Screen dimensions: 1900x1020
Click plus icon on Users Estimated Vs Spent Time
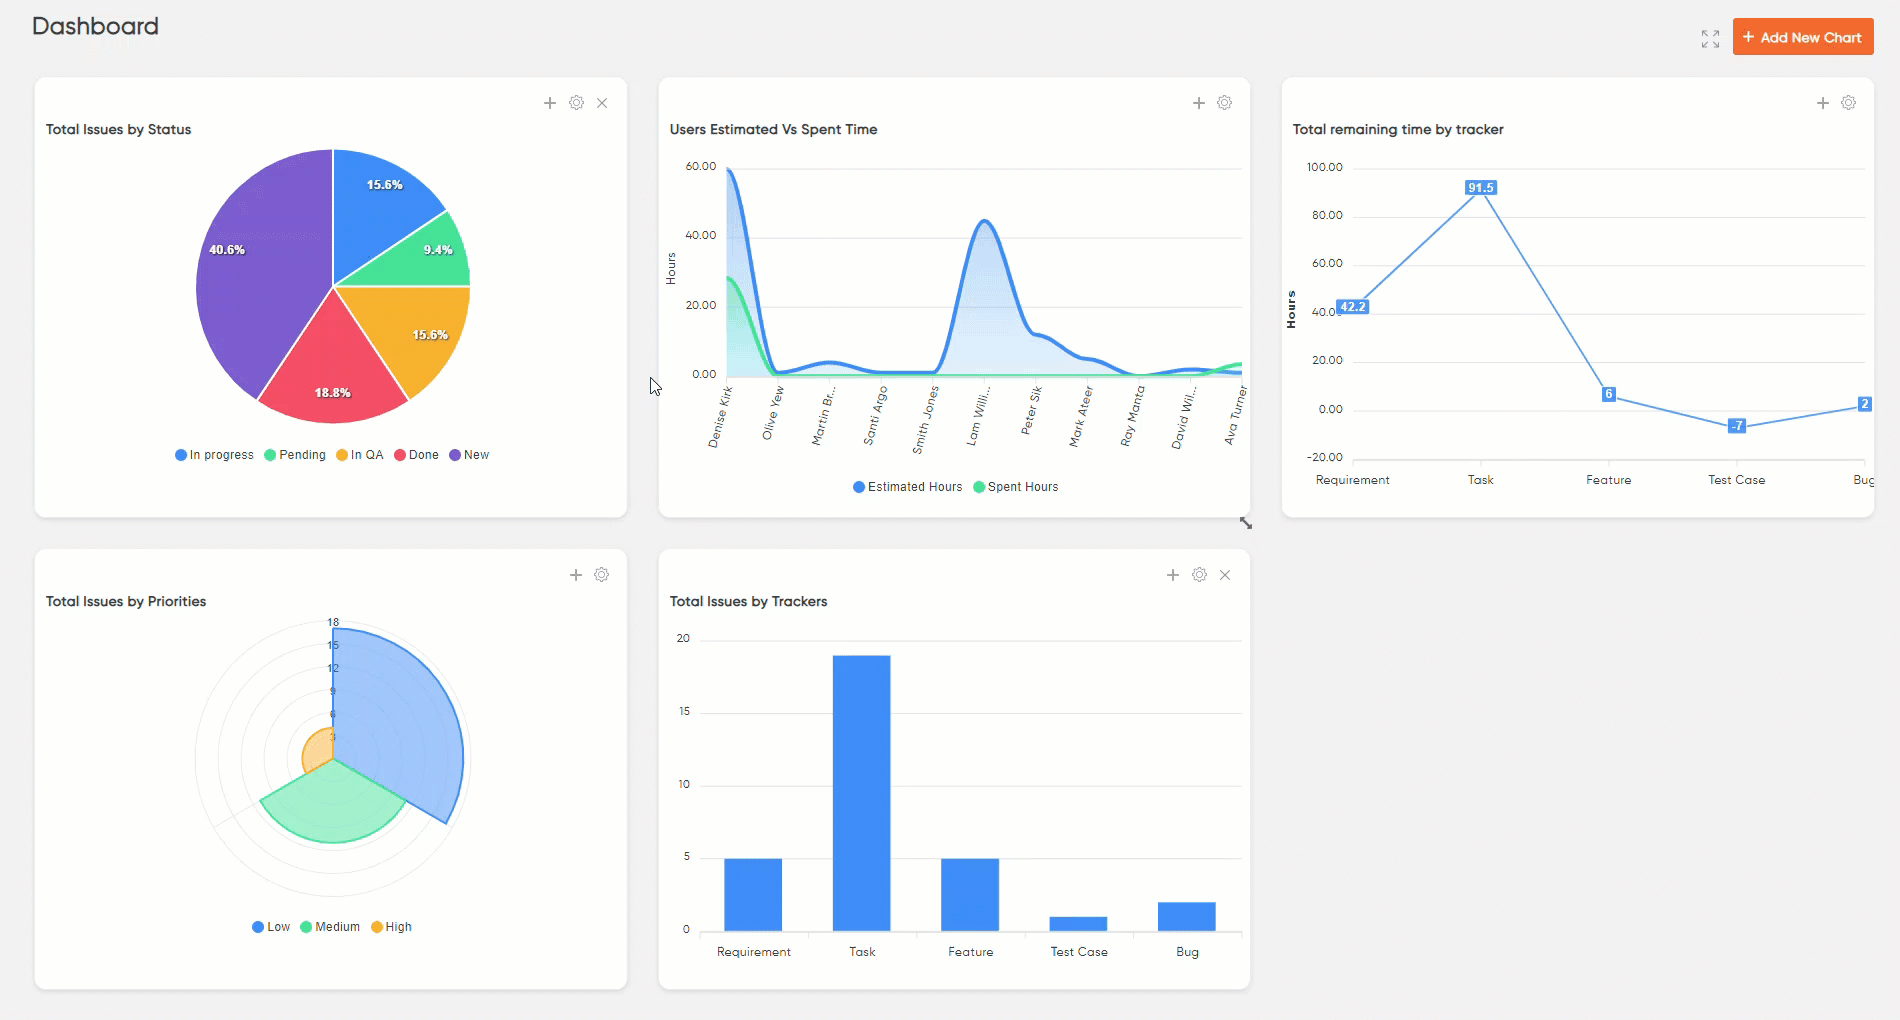pyautogui.click(x=1198, y=103)
